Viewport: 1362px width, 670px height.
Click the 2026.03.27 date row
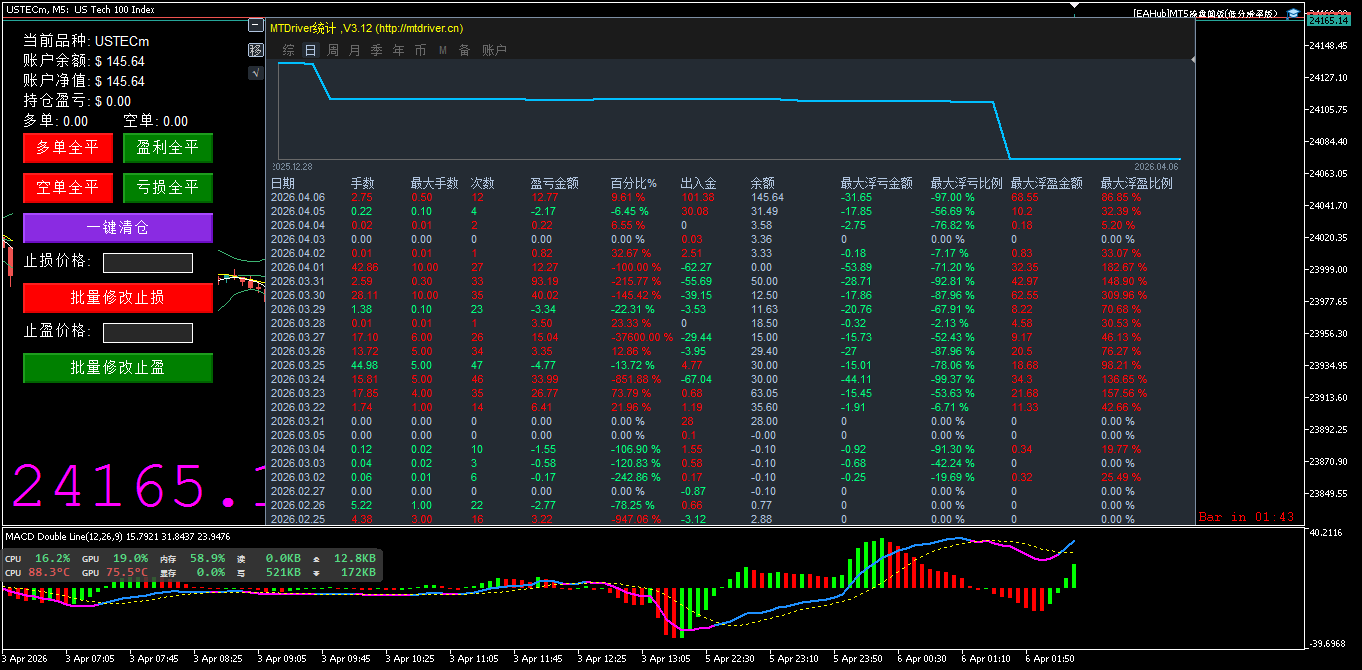[298, 338]
